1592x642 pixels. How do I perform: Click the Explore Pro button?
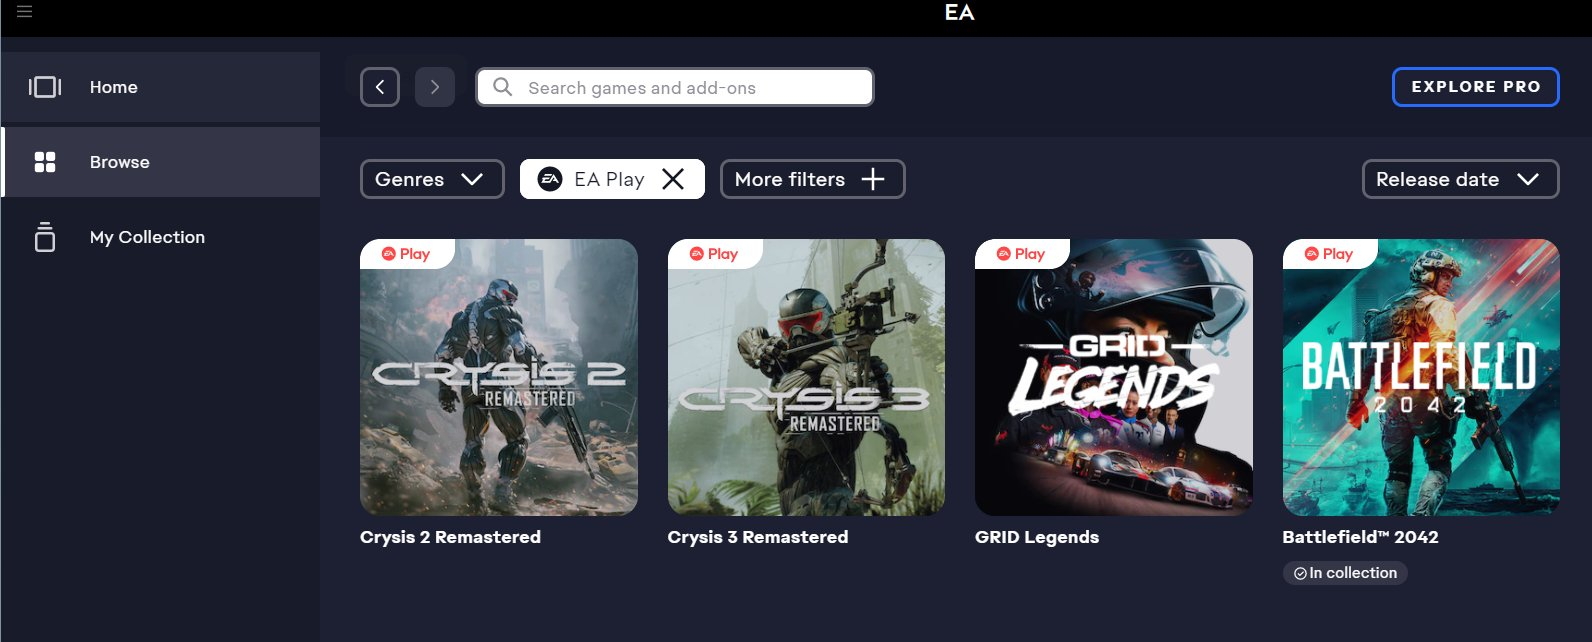pyautogui.click(x=1475, y=87)
